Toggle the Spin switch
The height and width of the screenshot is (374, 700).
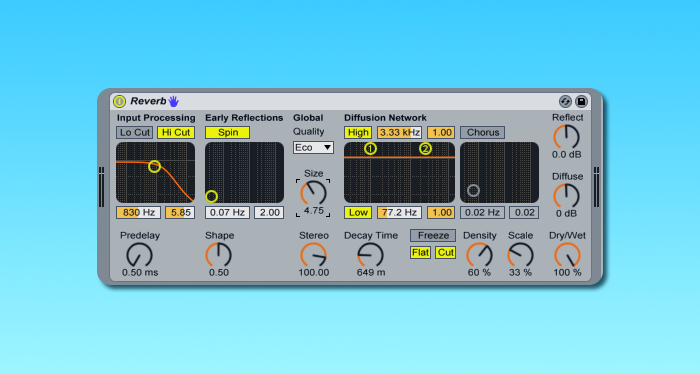click(x=228, y=133)
